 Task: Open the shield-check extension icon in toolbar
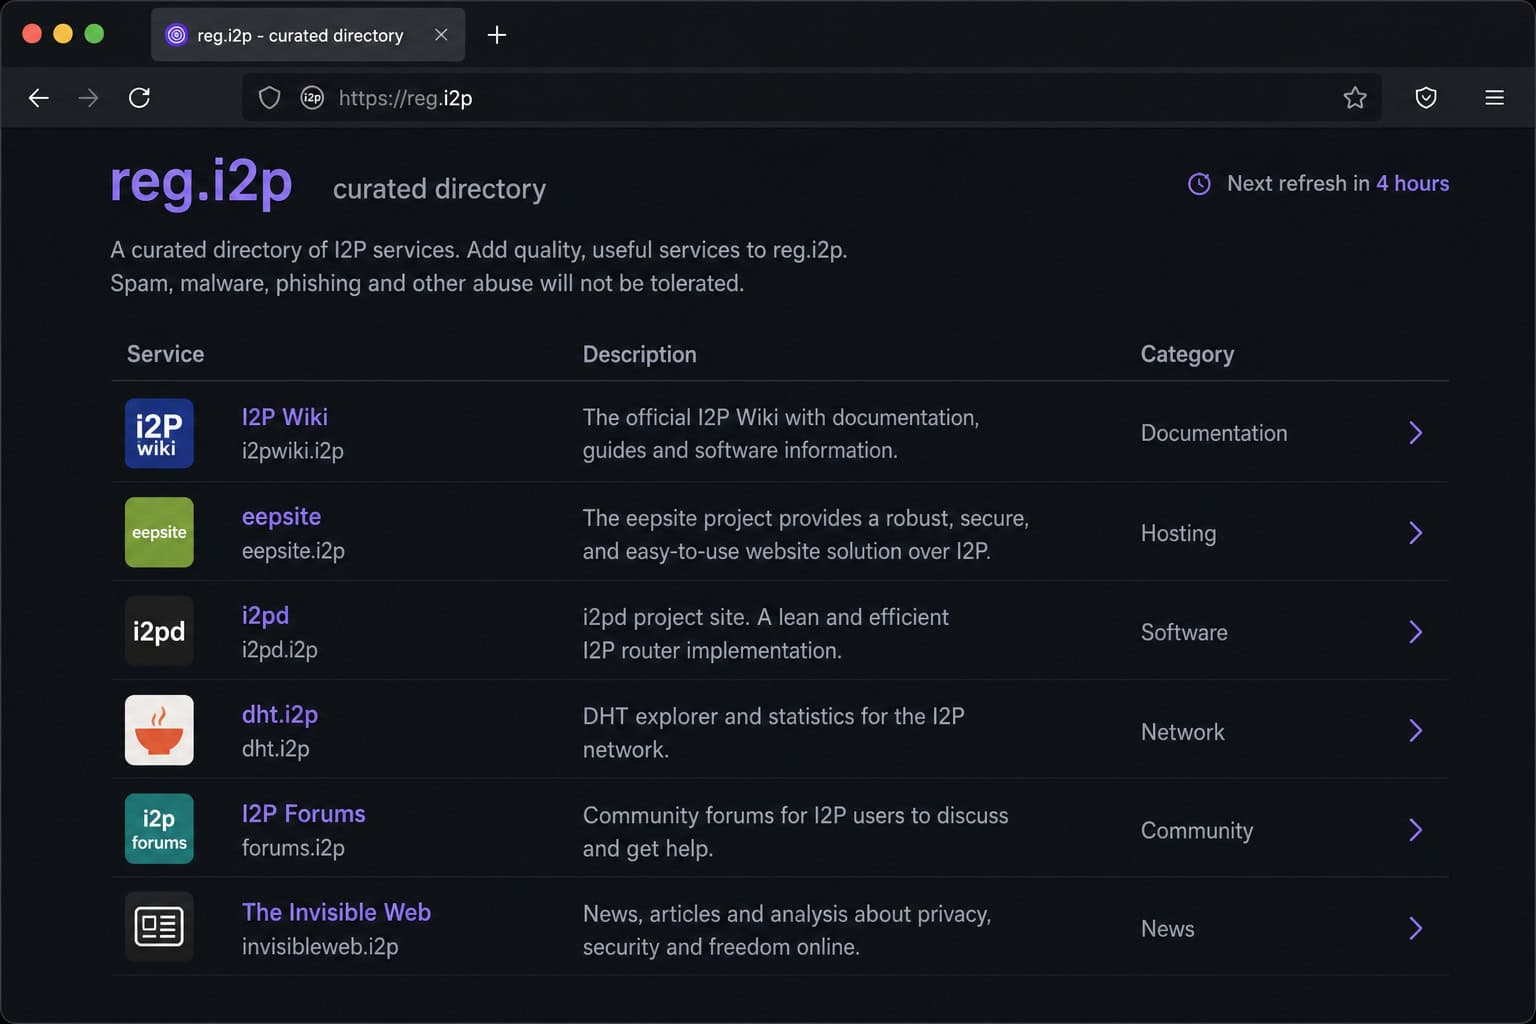(1426, 98)
